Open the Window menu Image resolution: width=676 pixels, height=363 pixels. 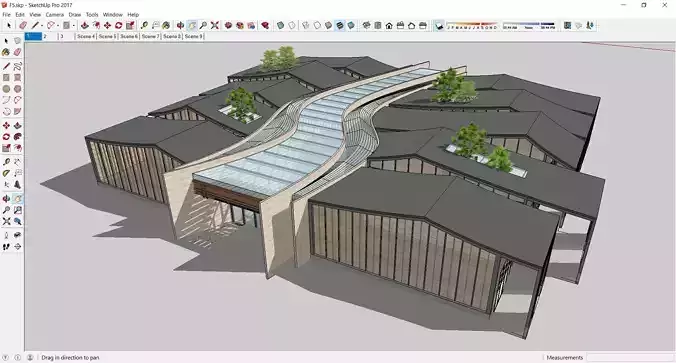click(113, 14)
